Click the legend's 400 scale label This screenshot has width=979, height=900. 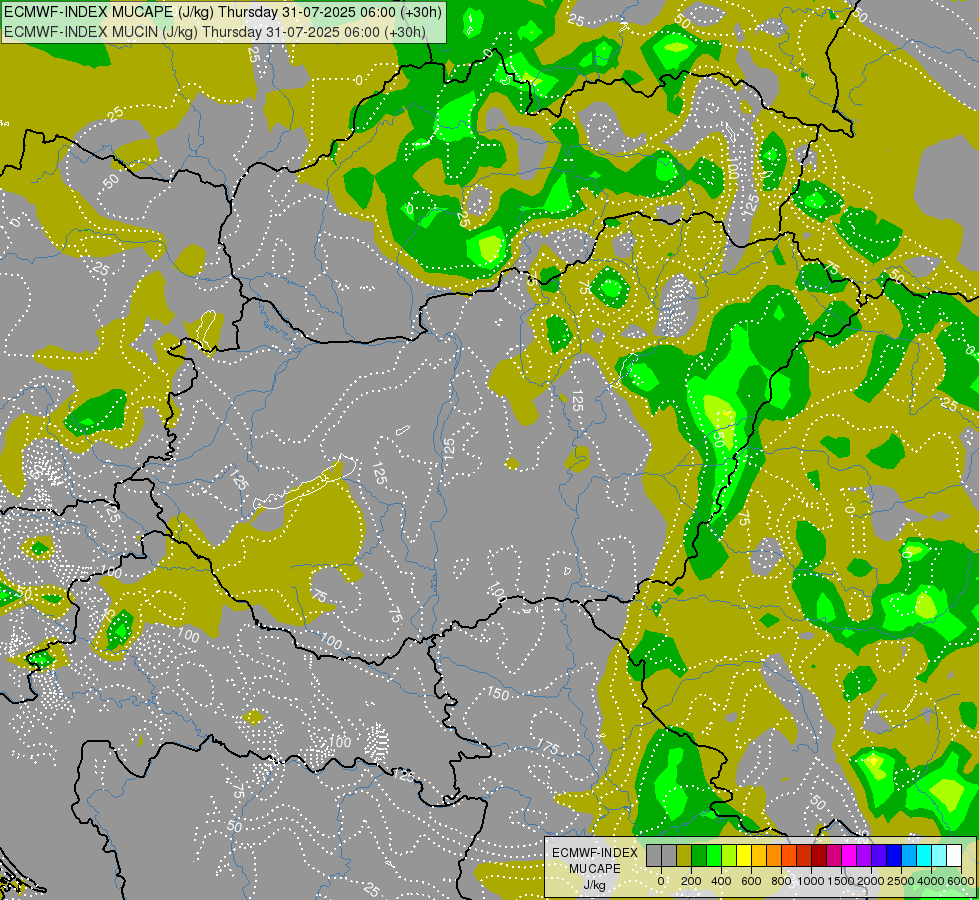721,881
